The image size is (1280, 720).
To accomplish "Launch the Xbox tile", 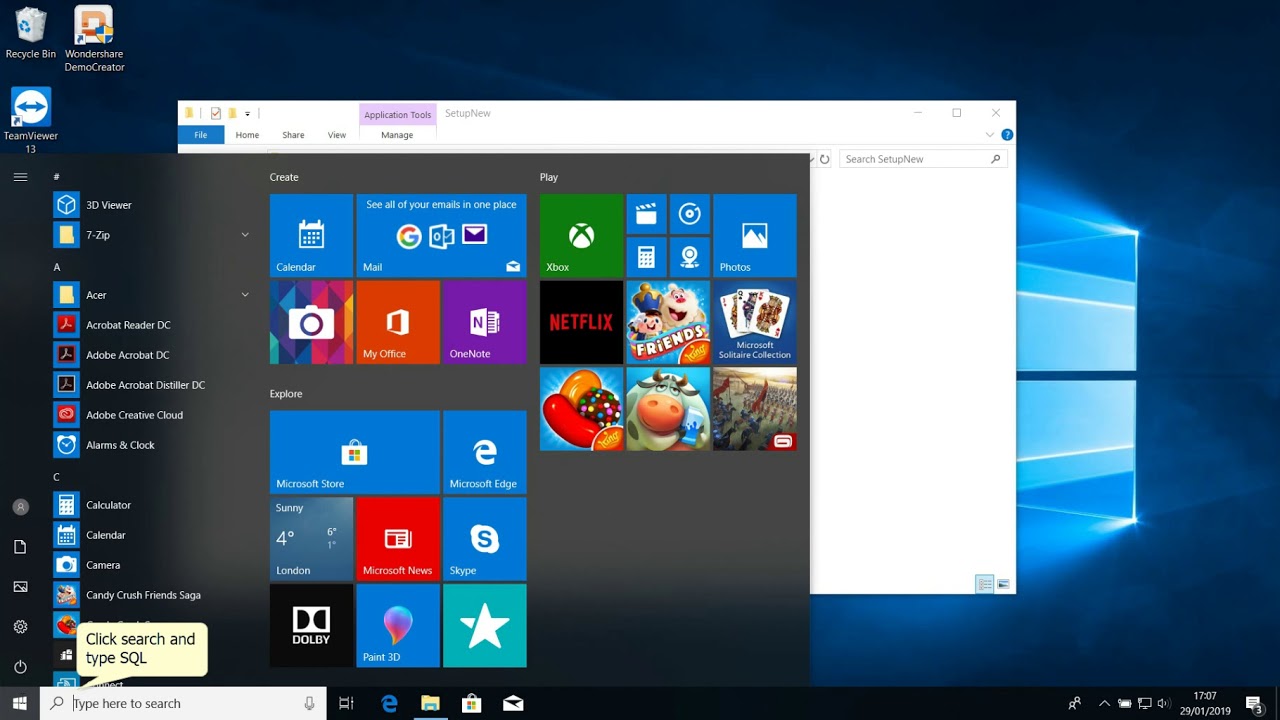I will point(581,235).
